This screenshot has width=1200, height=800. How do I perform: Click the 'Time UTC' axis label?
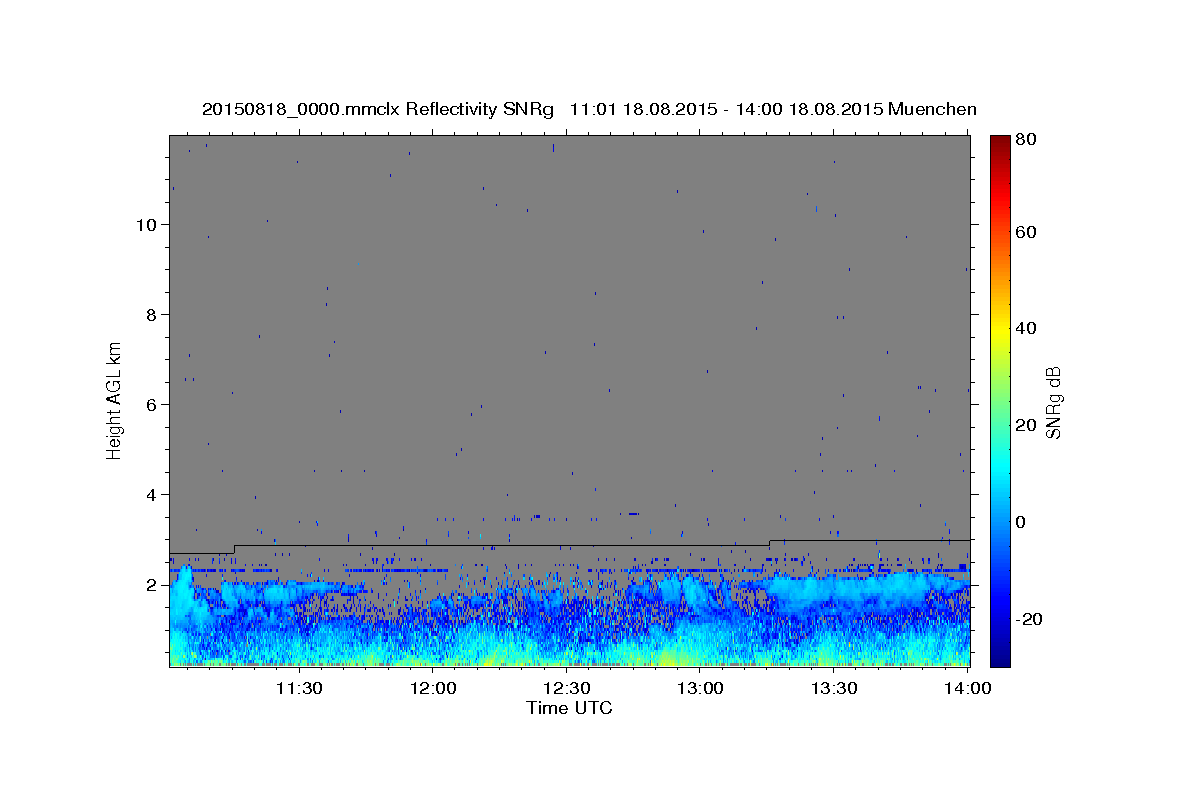[x=569, y=708]
